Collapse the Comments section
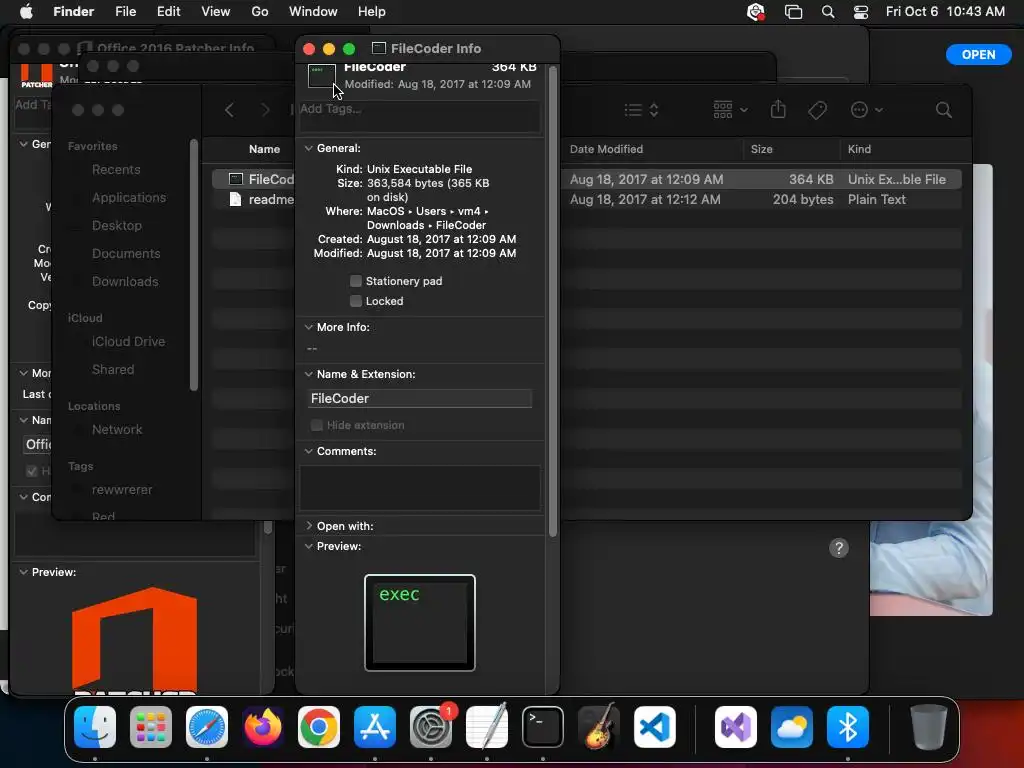The image size is (1024, 768). point(308,451)
